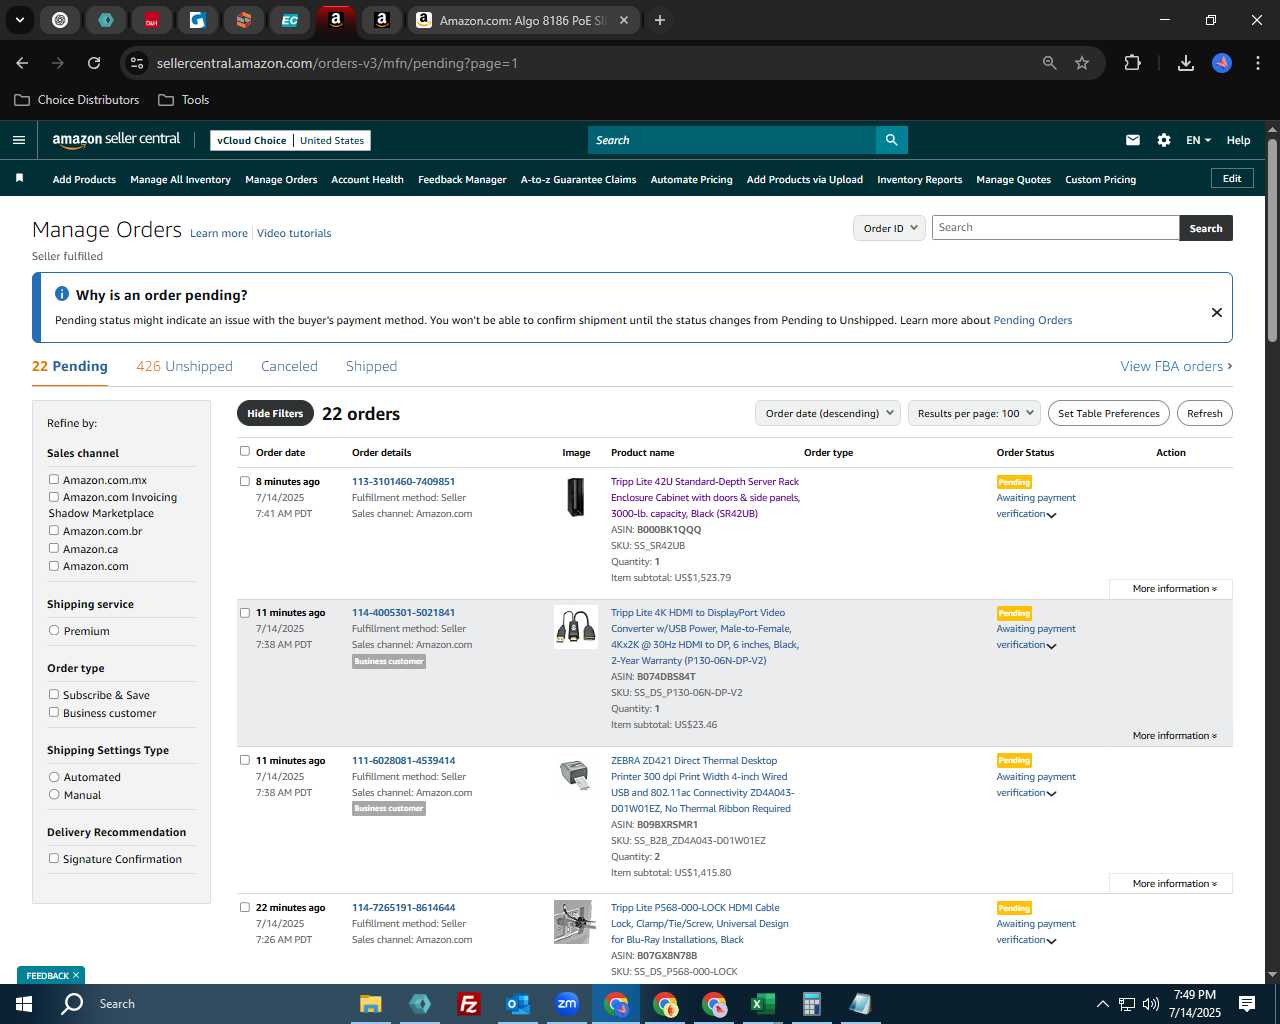Click the bookmark icon in navigation bar
Screen dimensions: 1280x1024
(19, 179)
